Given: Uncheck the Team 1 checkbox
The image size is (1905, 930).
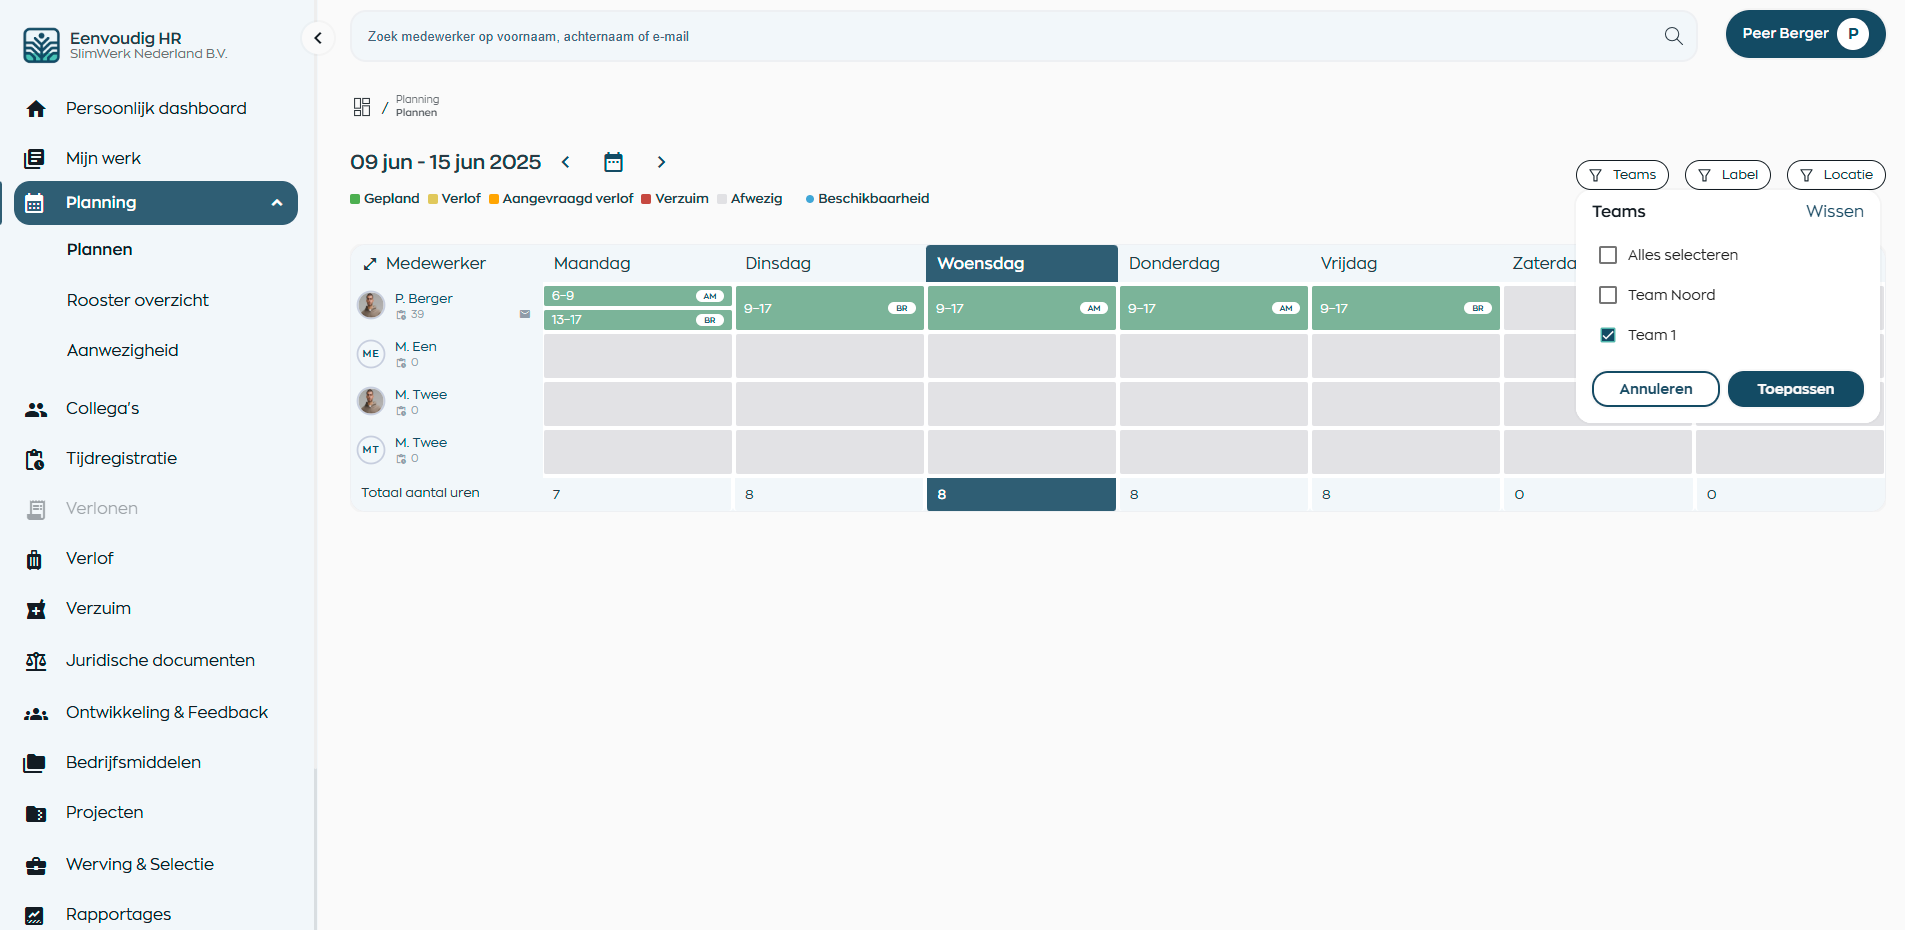Looking at the screenshot, I should (1608, 334).
